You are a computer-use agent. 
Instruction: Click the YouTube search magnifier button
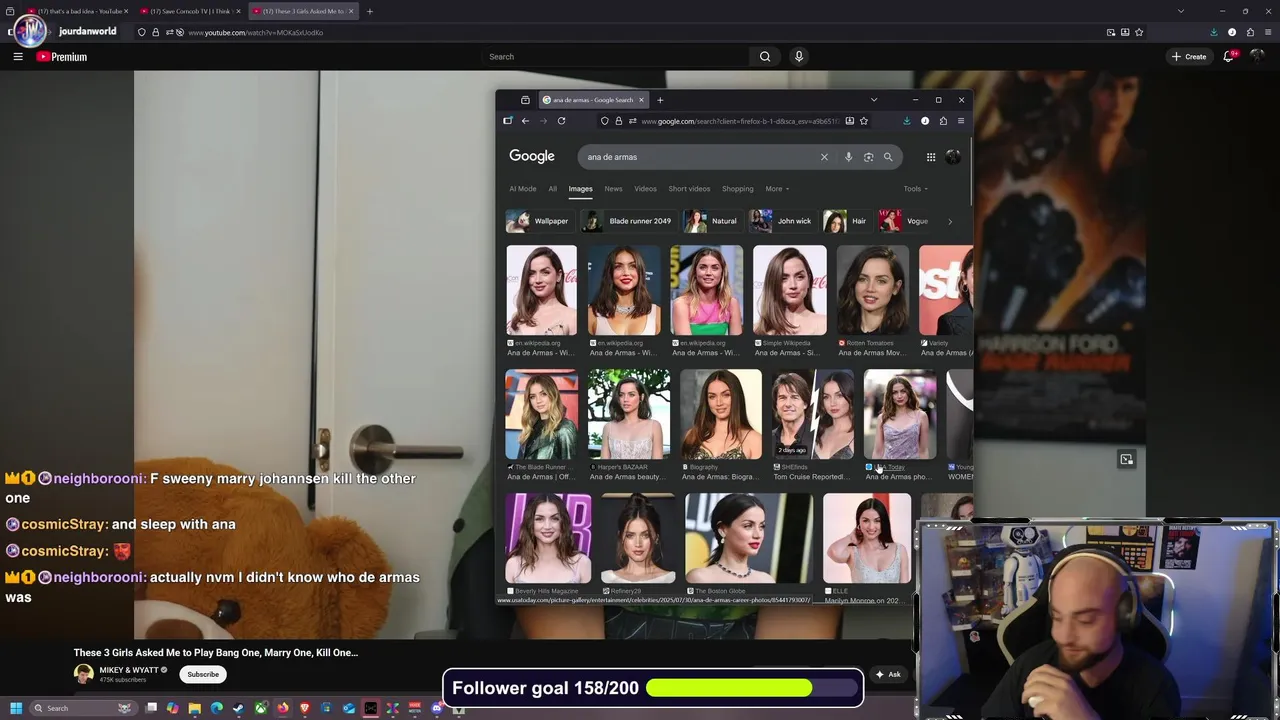765,57
